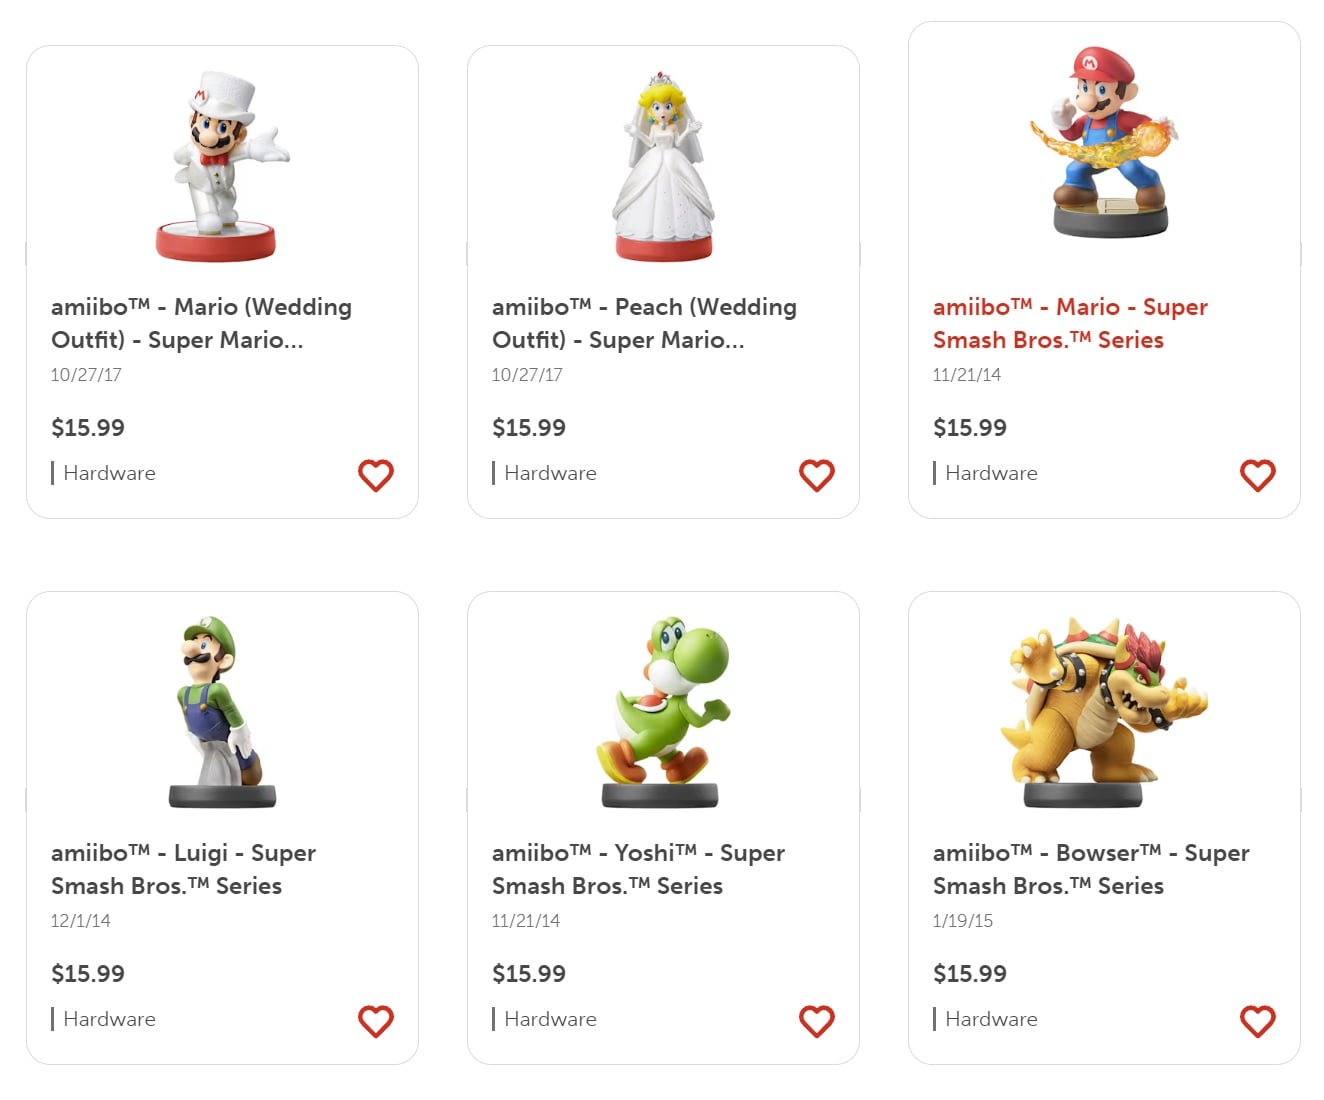Favorite the Yoshi amiibo with heart icon

[x=816, y=1021]
